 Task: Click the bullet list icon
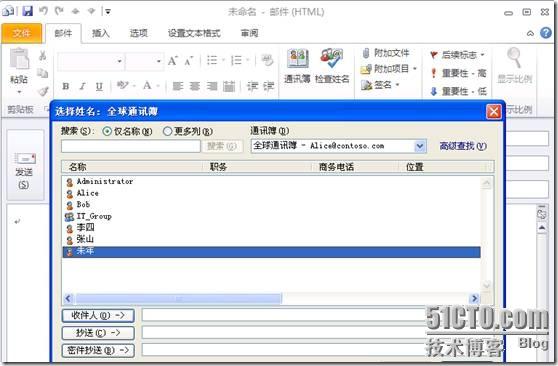(212, 60)
